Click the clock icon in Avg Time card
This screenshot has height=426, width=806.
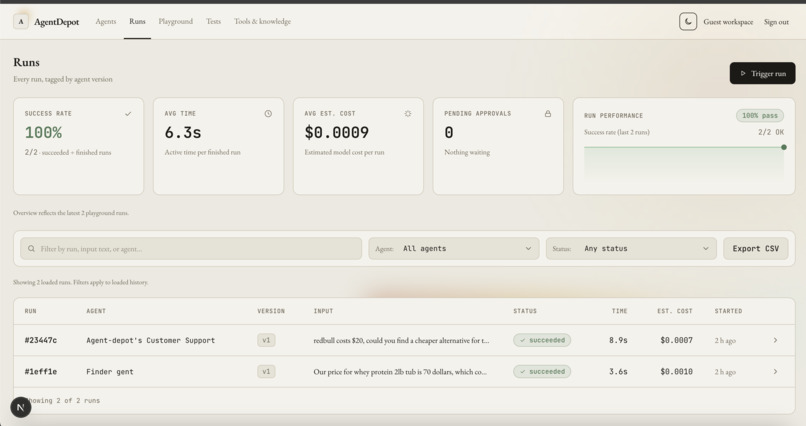pos(268,114)
